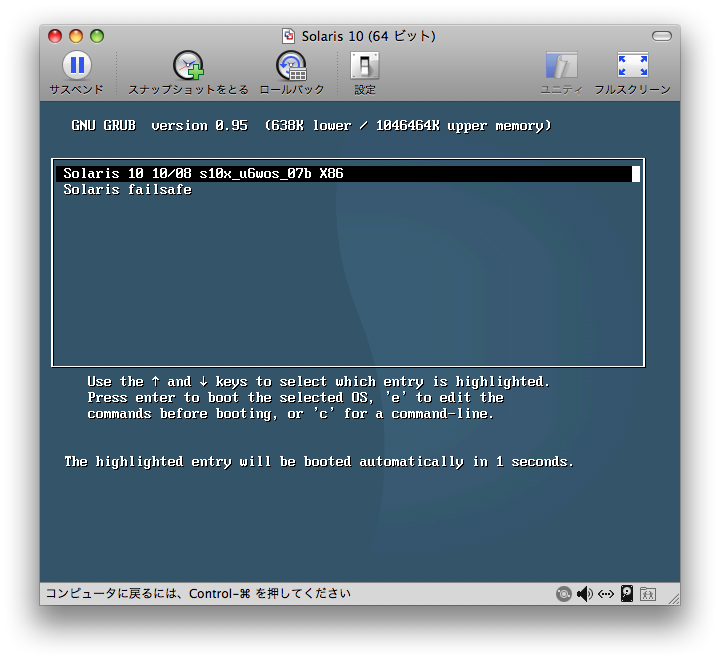This screenshot has width=720, height=660.
Task: Click the hard disk status icon
Action: (x=627, y=594)
